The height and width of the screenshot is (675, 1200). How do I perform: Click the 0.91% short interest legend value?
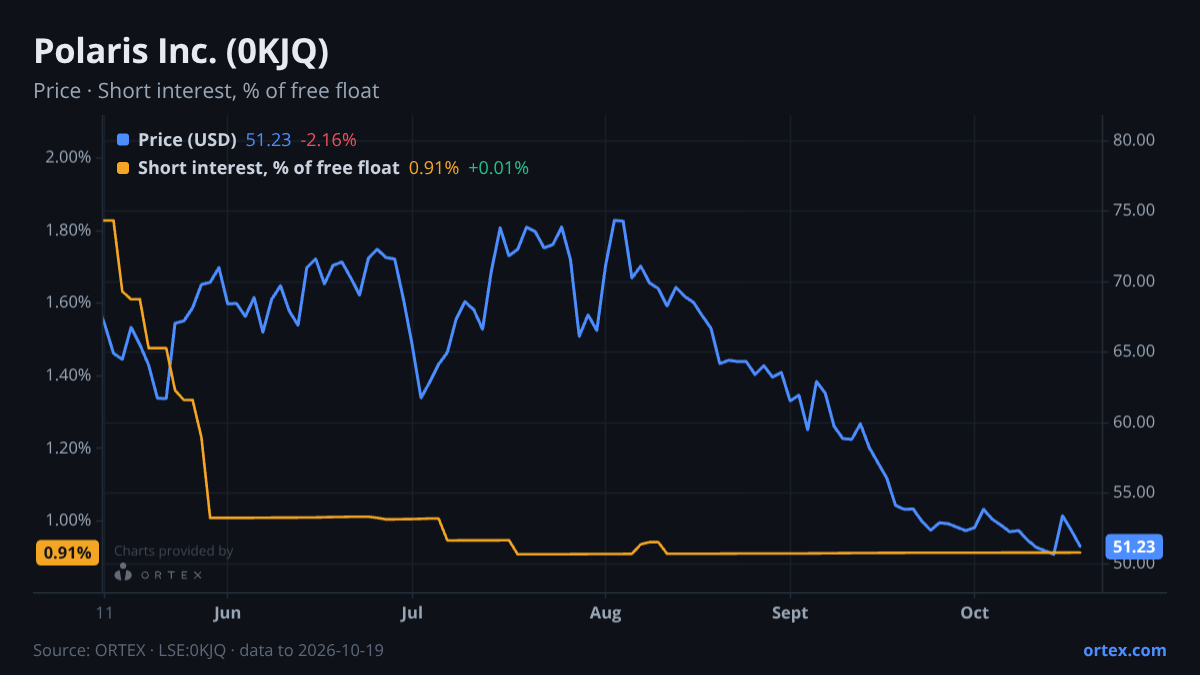[x=434, y=168]
